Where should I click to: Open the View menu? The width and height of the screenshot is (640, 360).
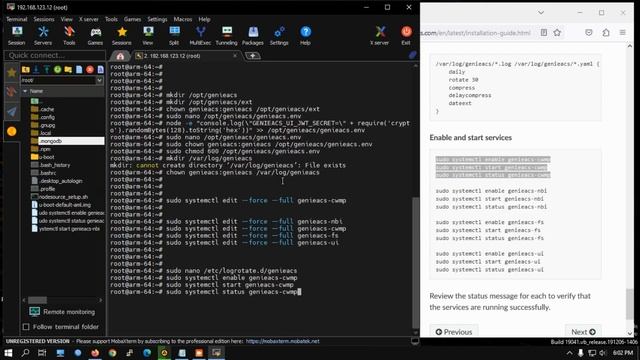pyautogui.click(x=67, y=19)
